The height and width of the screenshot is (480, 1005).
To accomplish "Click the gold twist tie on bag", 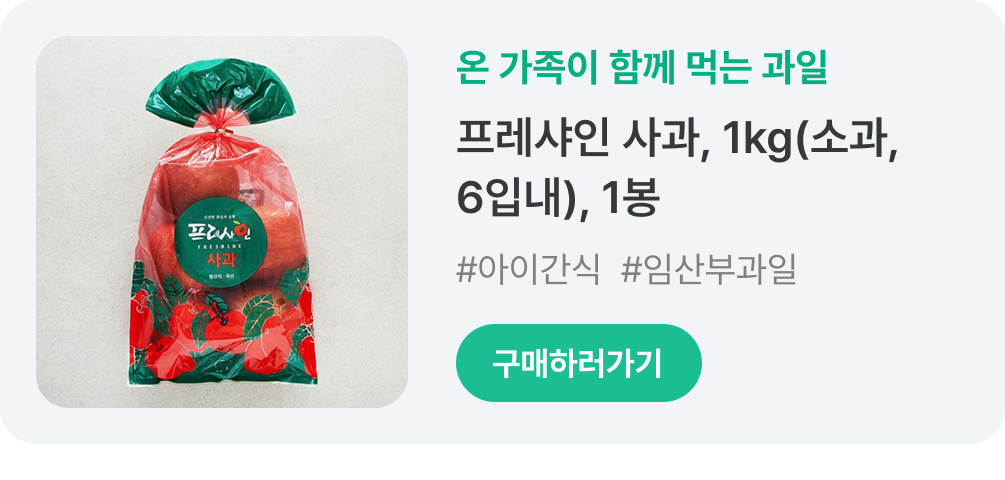I will point(220,131).
